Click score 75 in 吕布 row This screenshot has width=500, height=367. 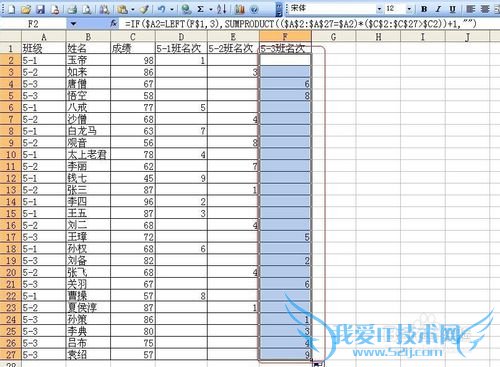(133, 343)
